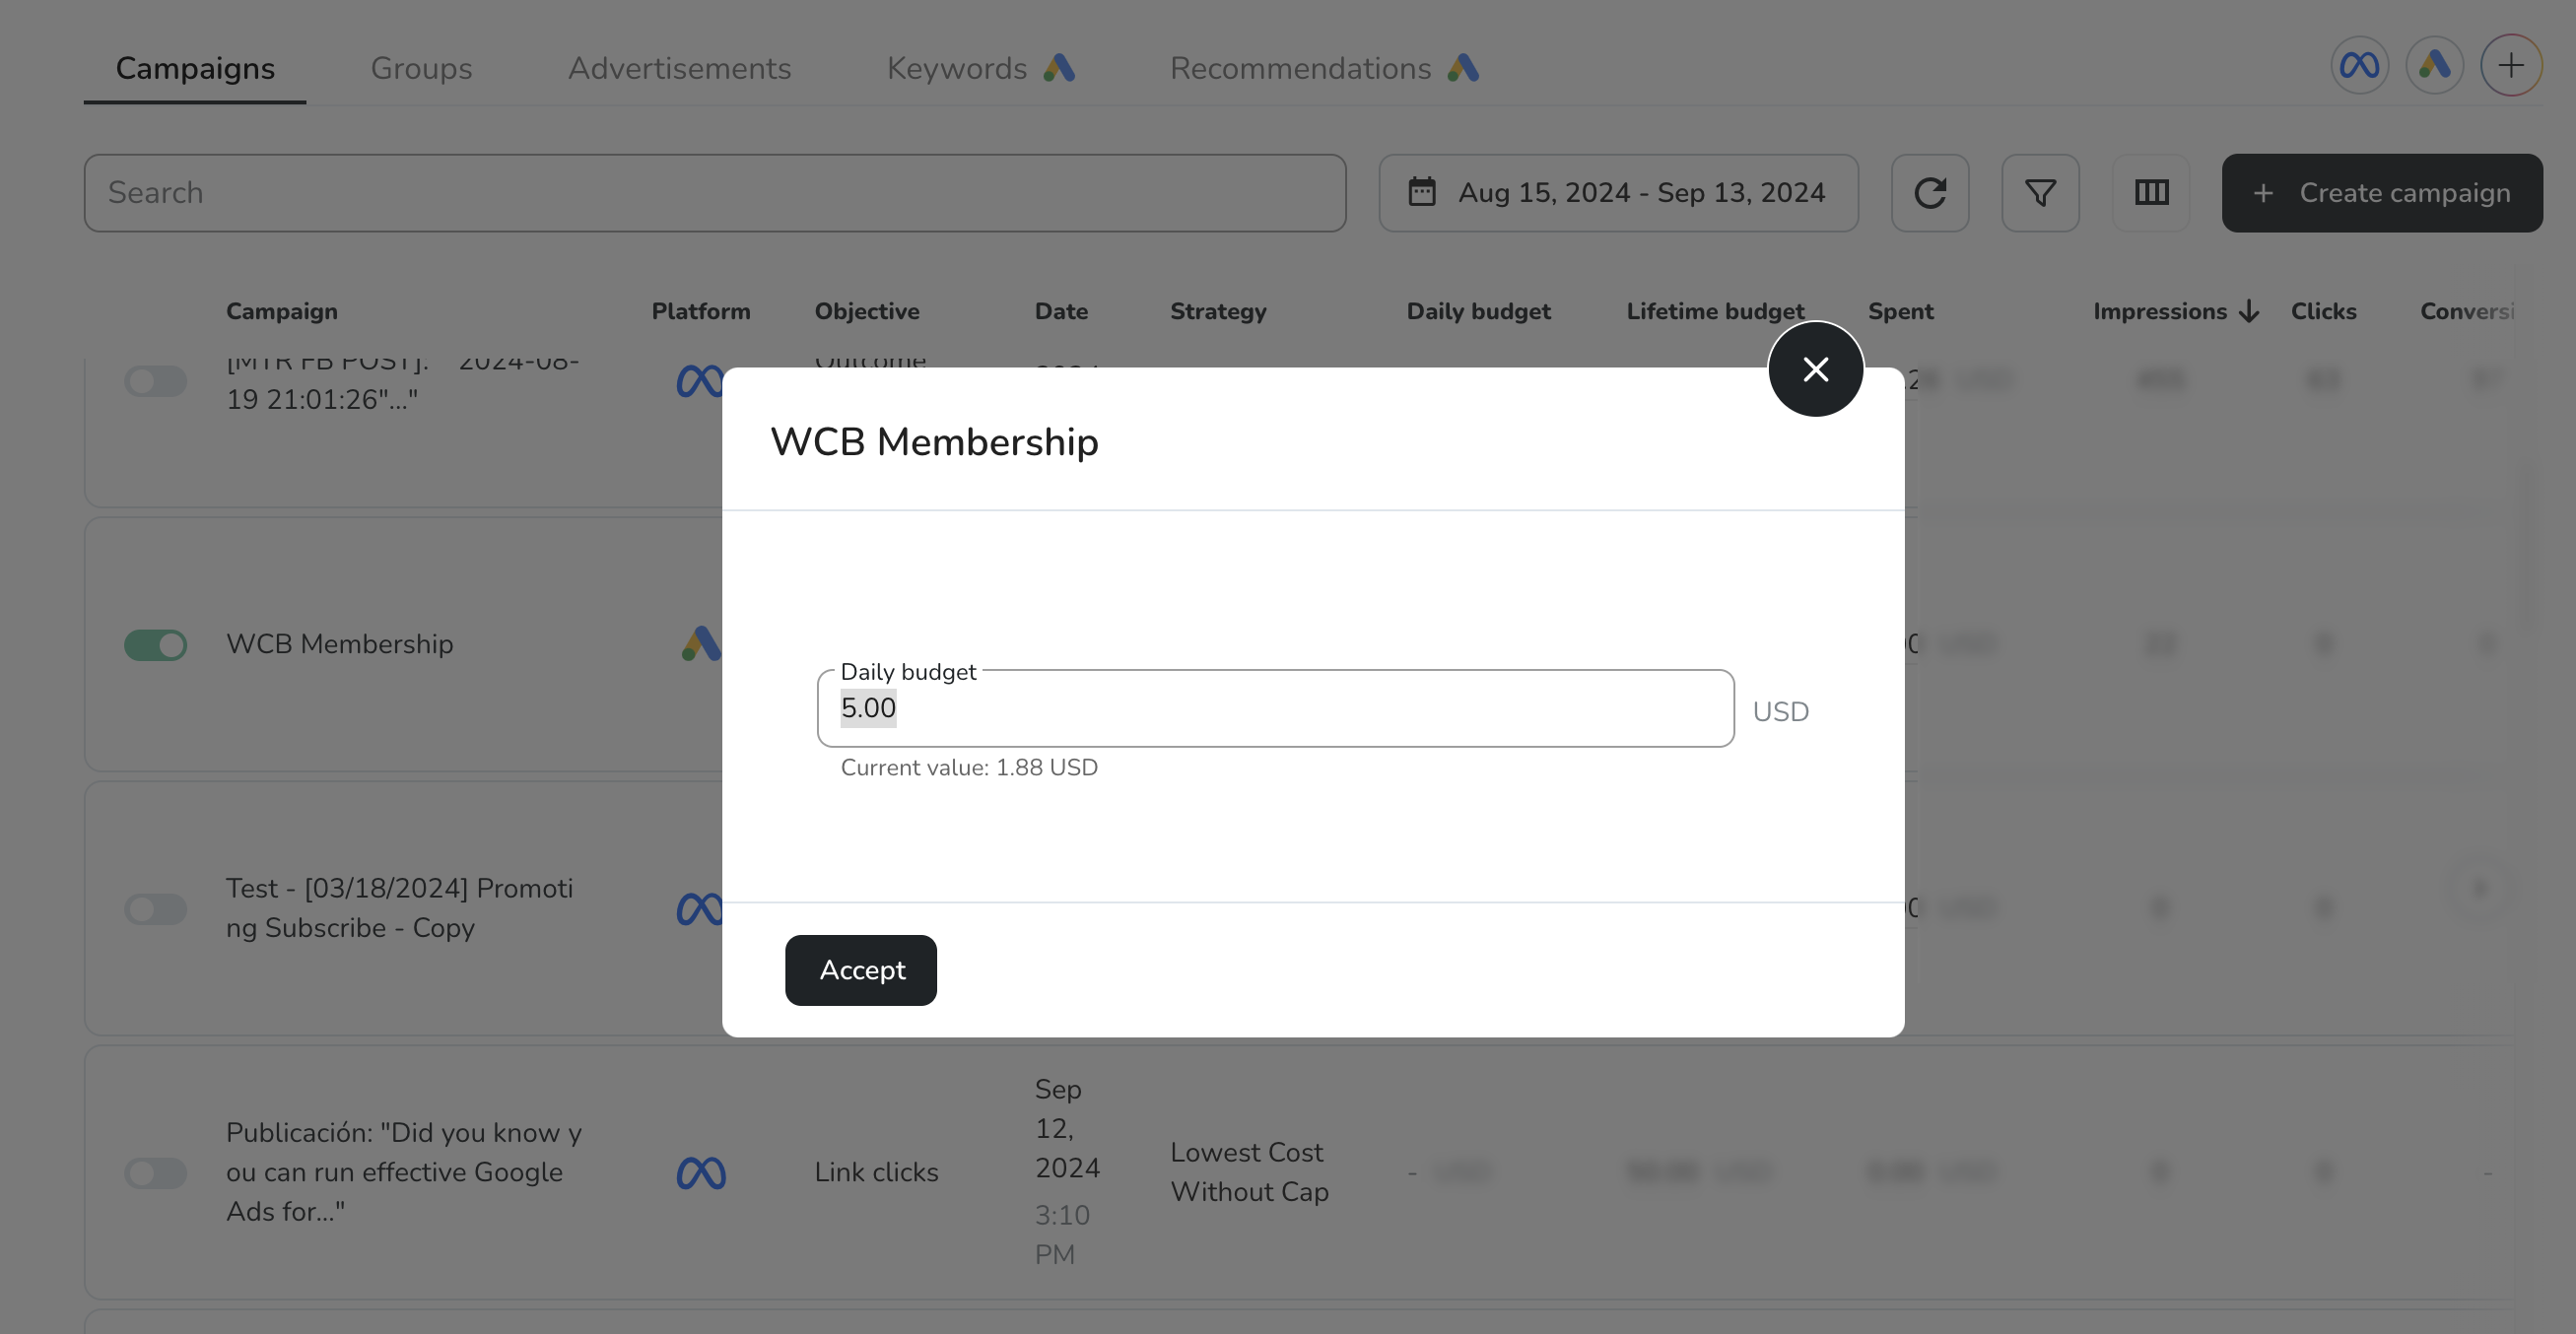Sort by the Campaign column
Viewport: 2576px width, 1334px height.
(282, 311)
